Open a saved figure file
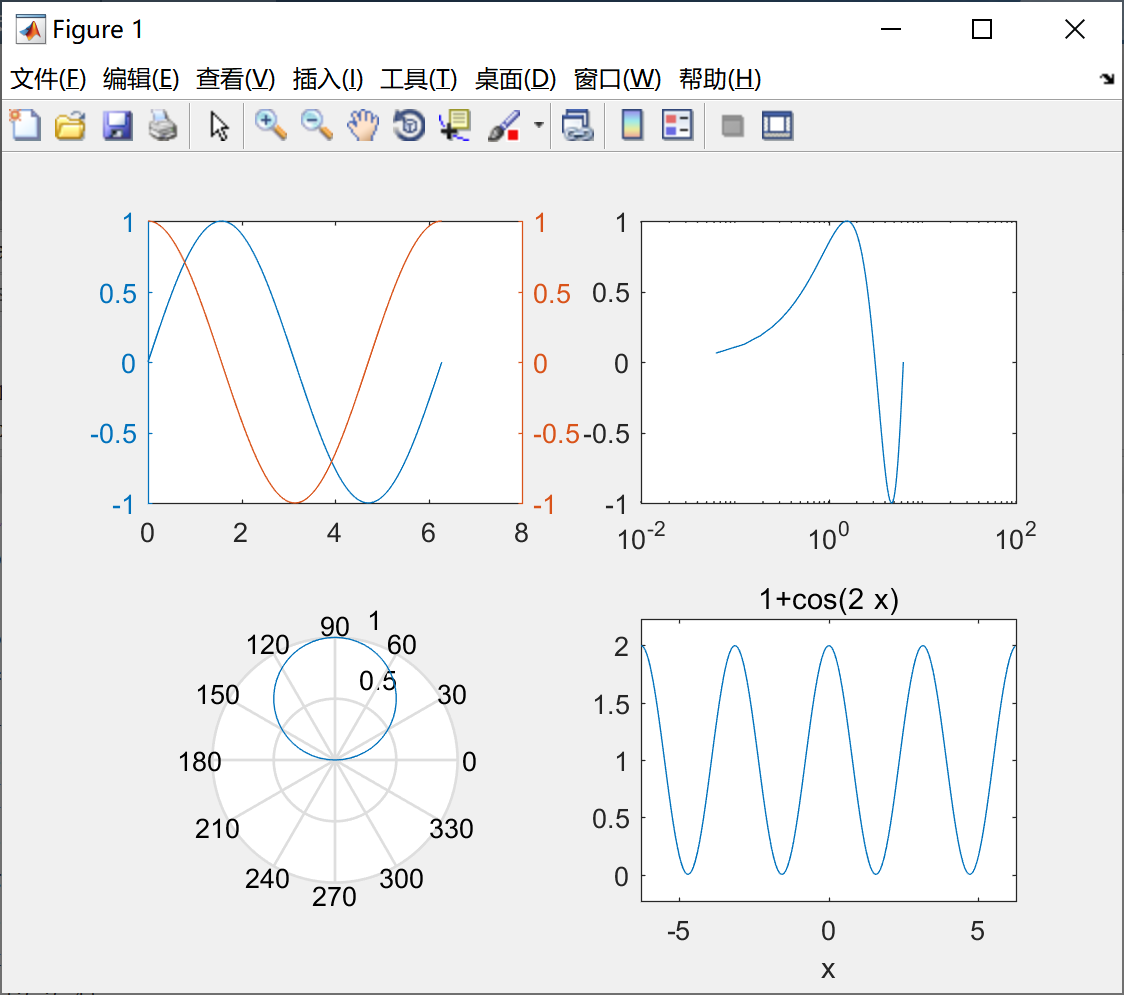The height and width of the screenshot is (995, 1124). click(x=70, y=125)
